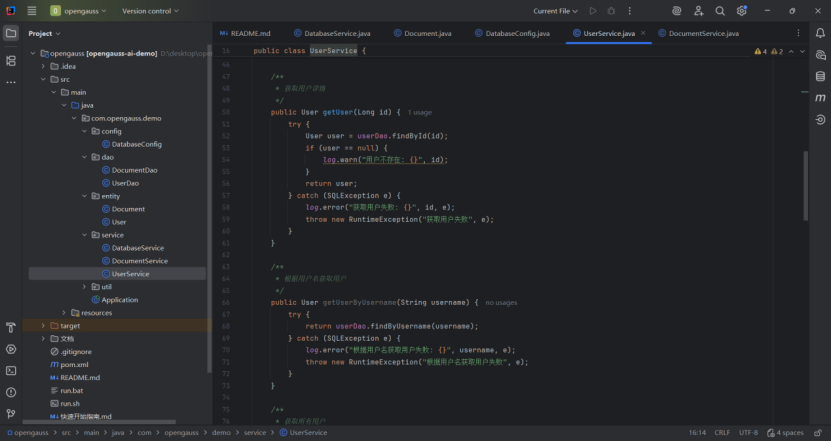The image size is (831, 442).
Task: Collapse the service package
Action: (x=84, y=235)
